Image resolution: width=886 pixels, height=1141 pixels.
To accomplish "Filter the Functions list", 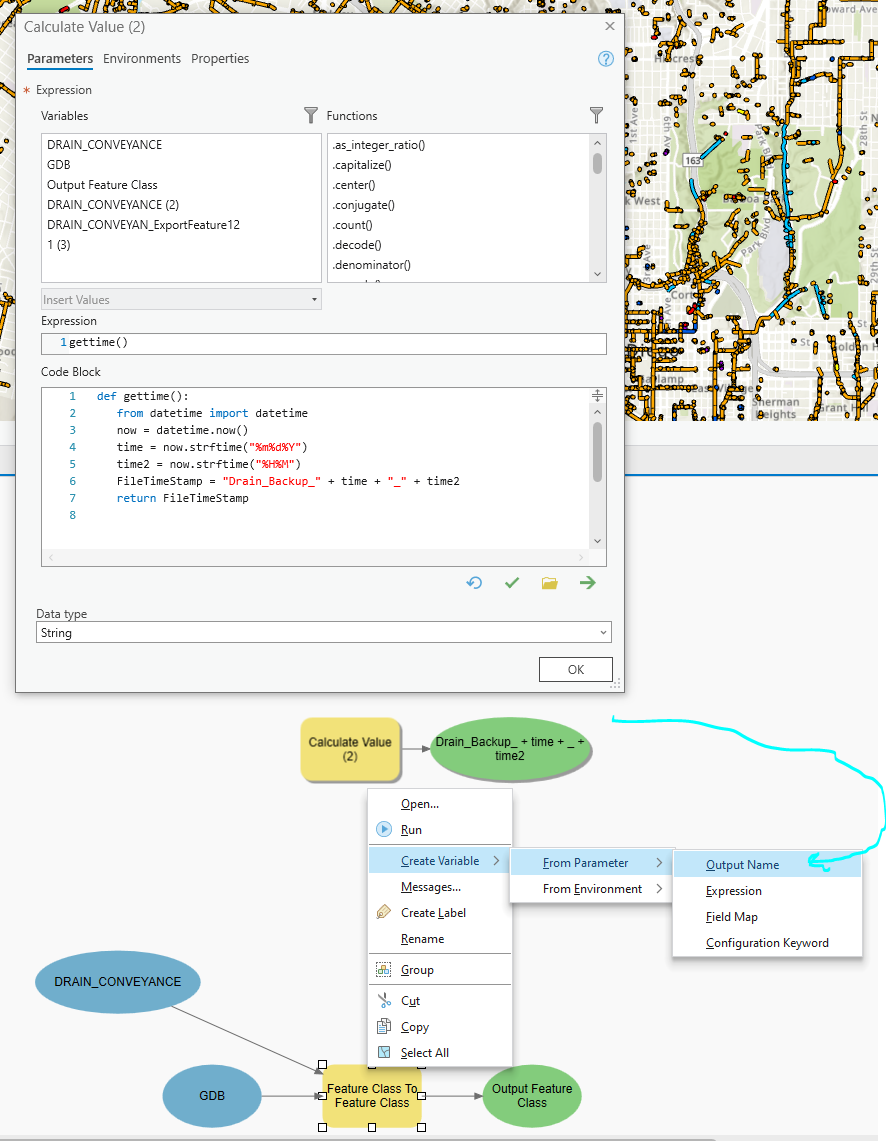I will [596, 115].
